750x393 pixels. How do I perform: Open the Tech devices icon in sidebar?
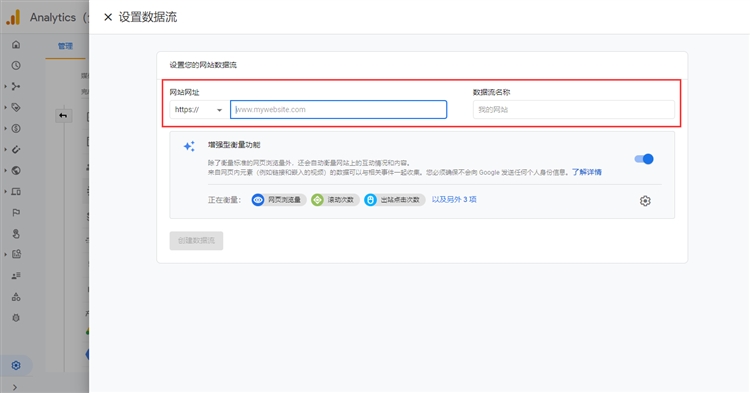point(16,192)
